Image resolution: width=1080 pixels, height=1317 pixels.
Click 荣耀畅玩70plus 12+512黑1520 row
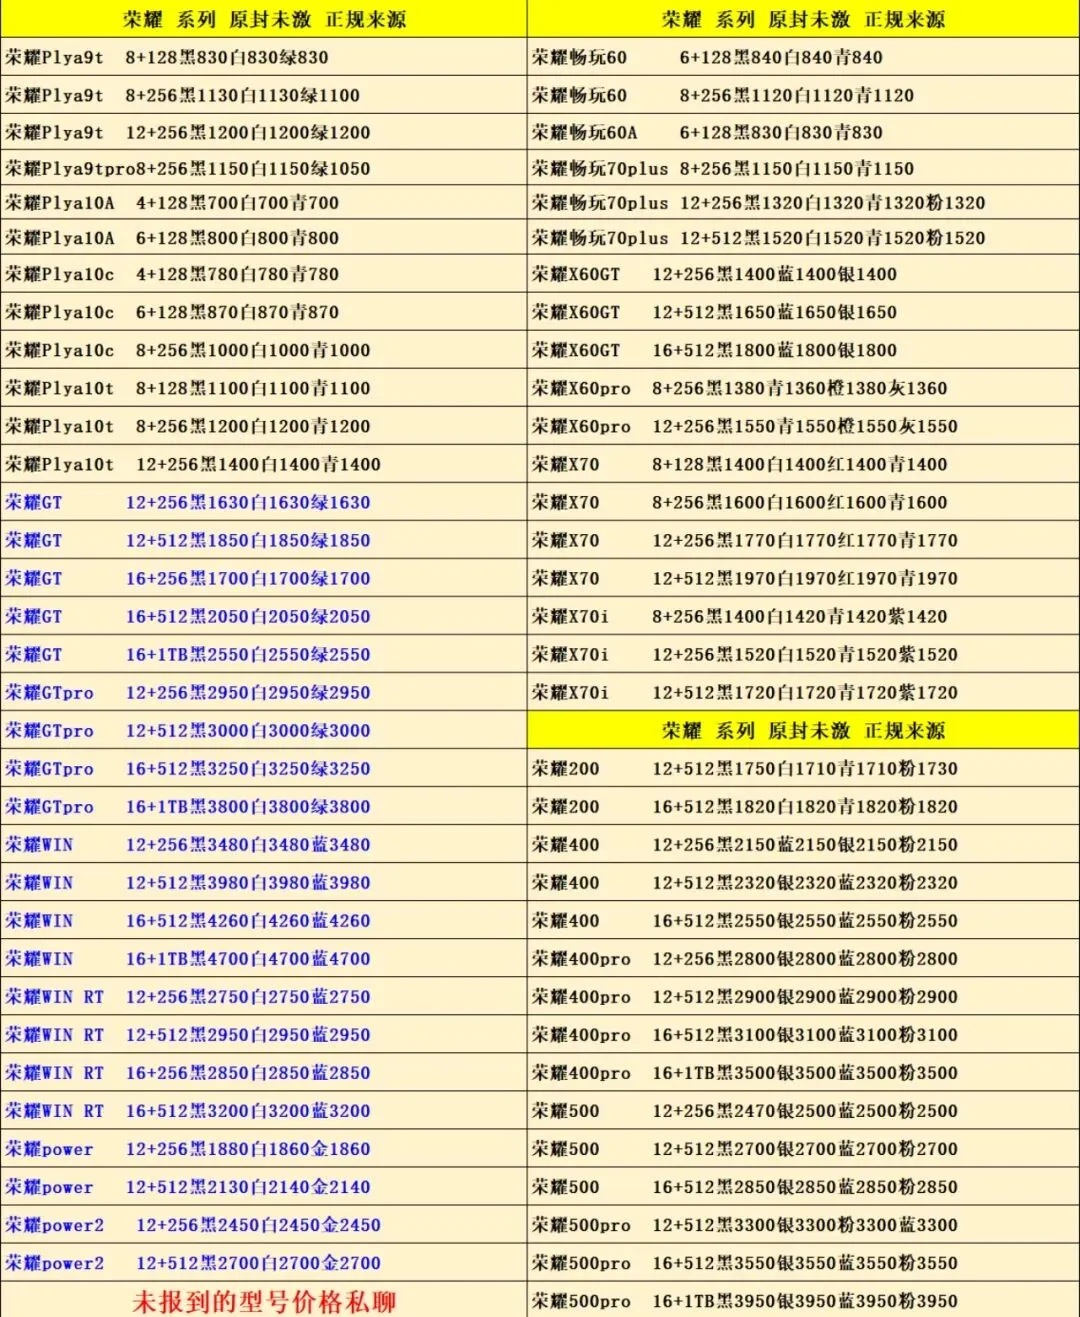click(803, 238)
